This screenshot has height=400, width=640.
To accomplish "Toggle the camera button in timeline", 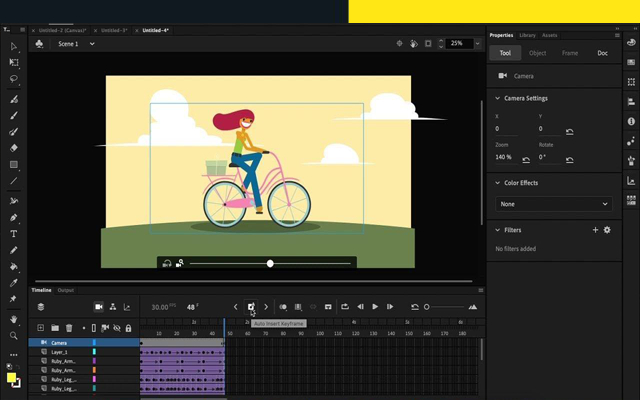I will [x=99, y=307].
